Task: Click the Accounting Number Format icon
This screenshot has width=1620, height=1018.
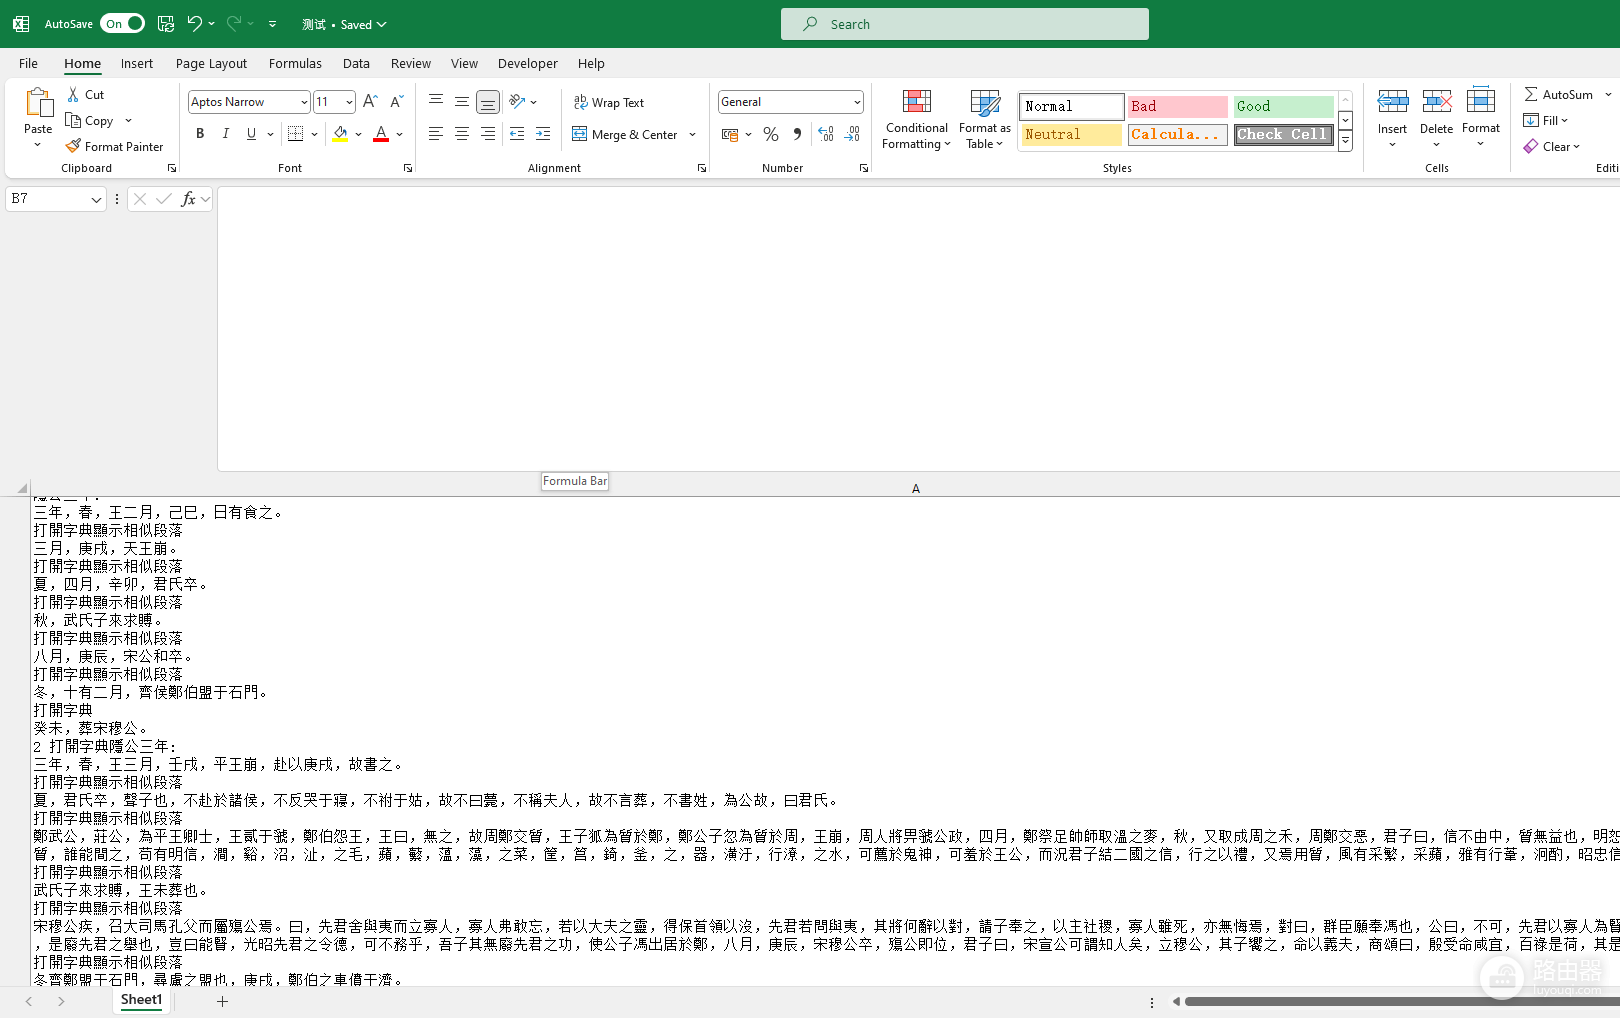Action: [x=730, y=133]
